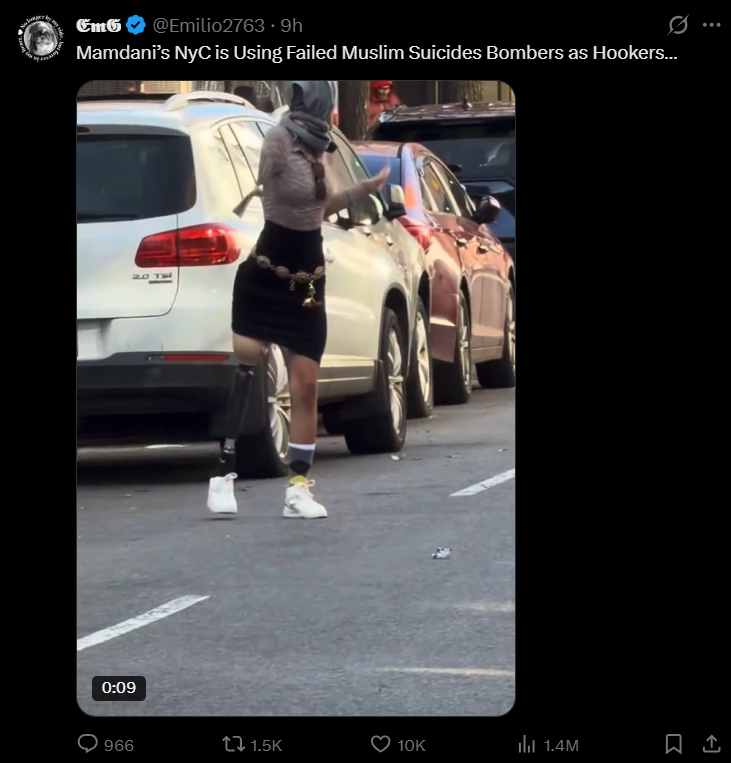Viewport: 731px width, 763px height.
Task: Open the @Emilio2763 handle link
Action: point(209,26)
